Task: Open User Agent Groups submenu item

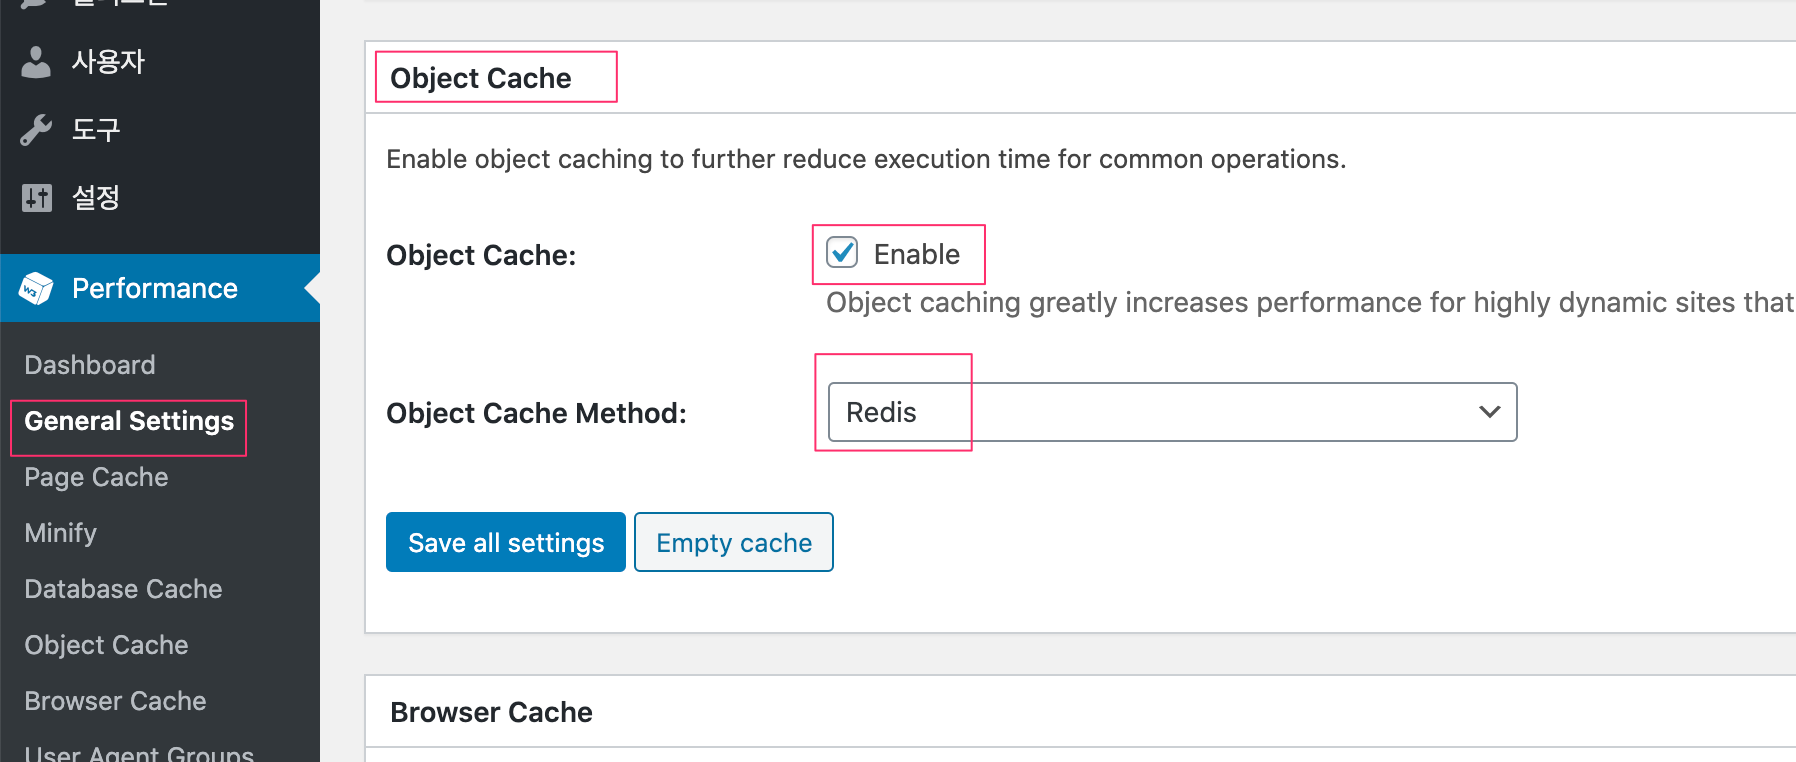Action: coord(139,753)
